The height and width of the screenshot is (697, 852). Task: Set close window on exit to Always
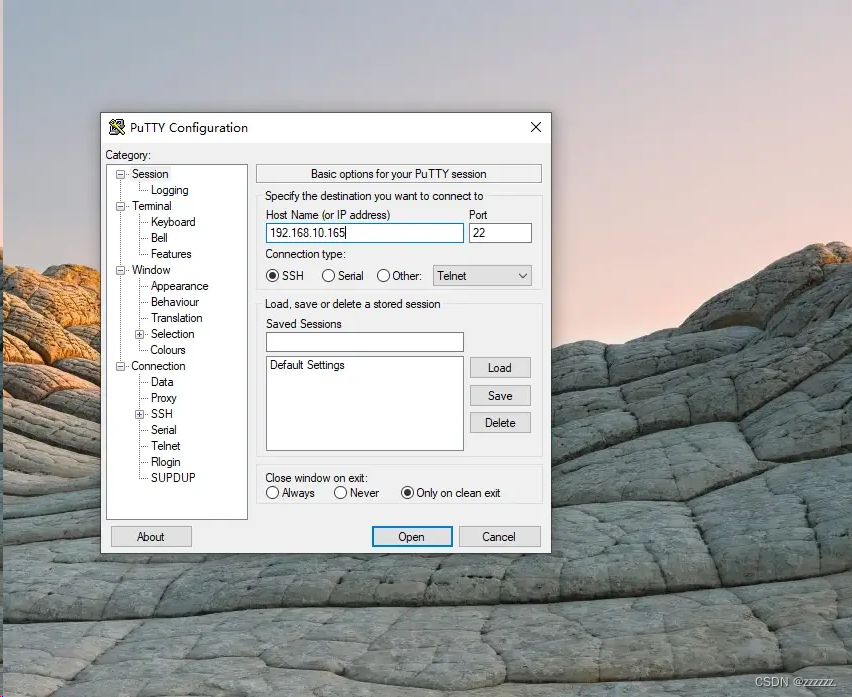click(273, 493)
